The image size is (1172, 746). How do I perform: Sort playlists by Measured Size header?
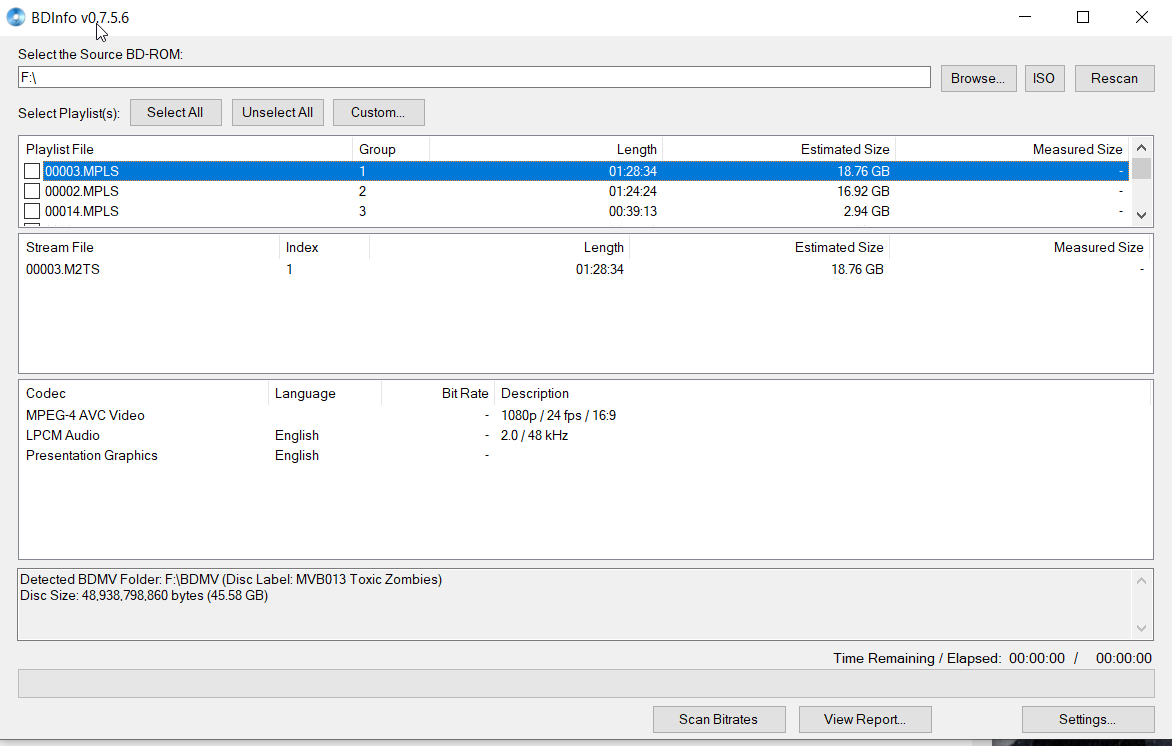click(1012, 149)
